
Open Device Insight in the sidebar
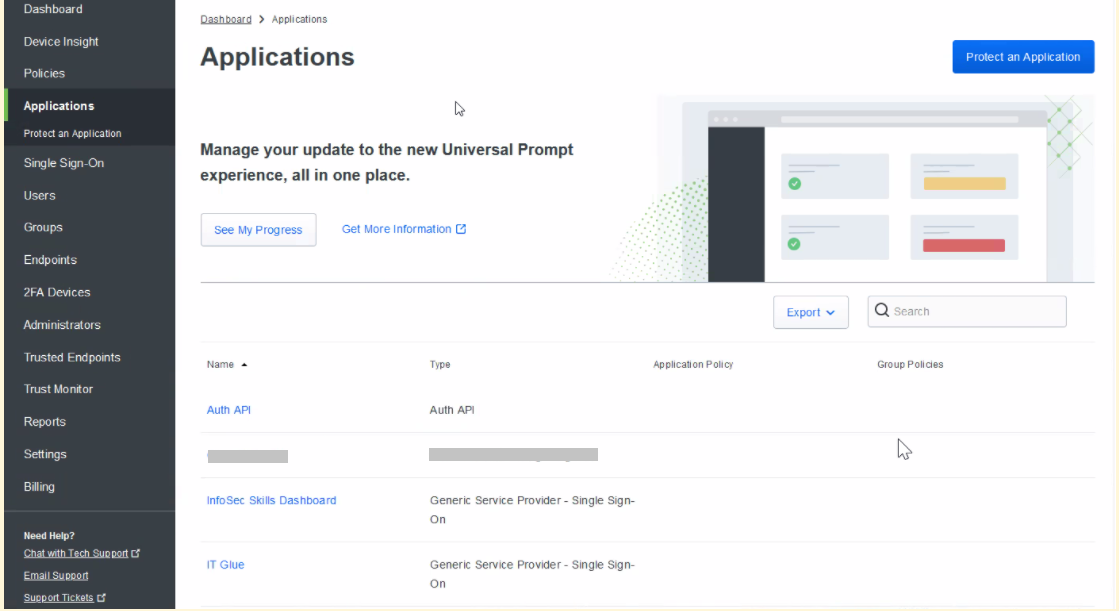pos(61,42)
